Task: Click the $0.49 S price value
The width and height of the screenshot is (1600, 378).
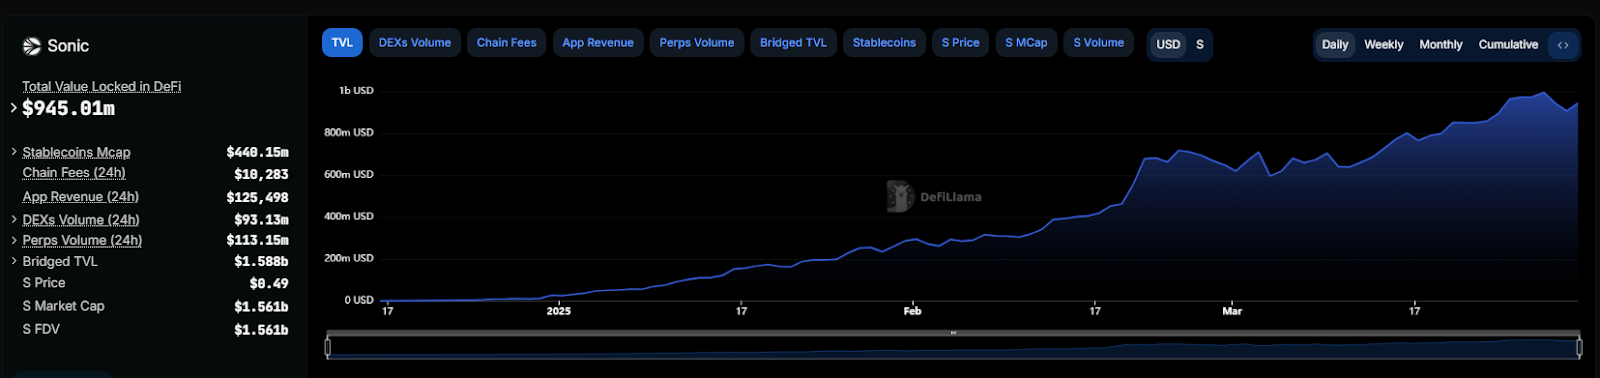Action: tap(269, 284)
